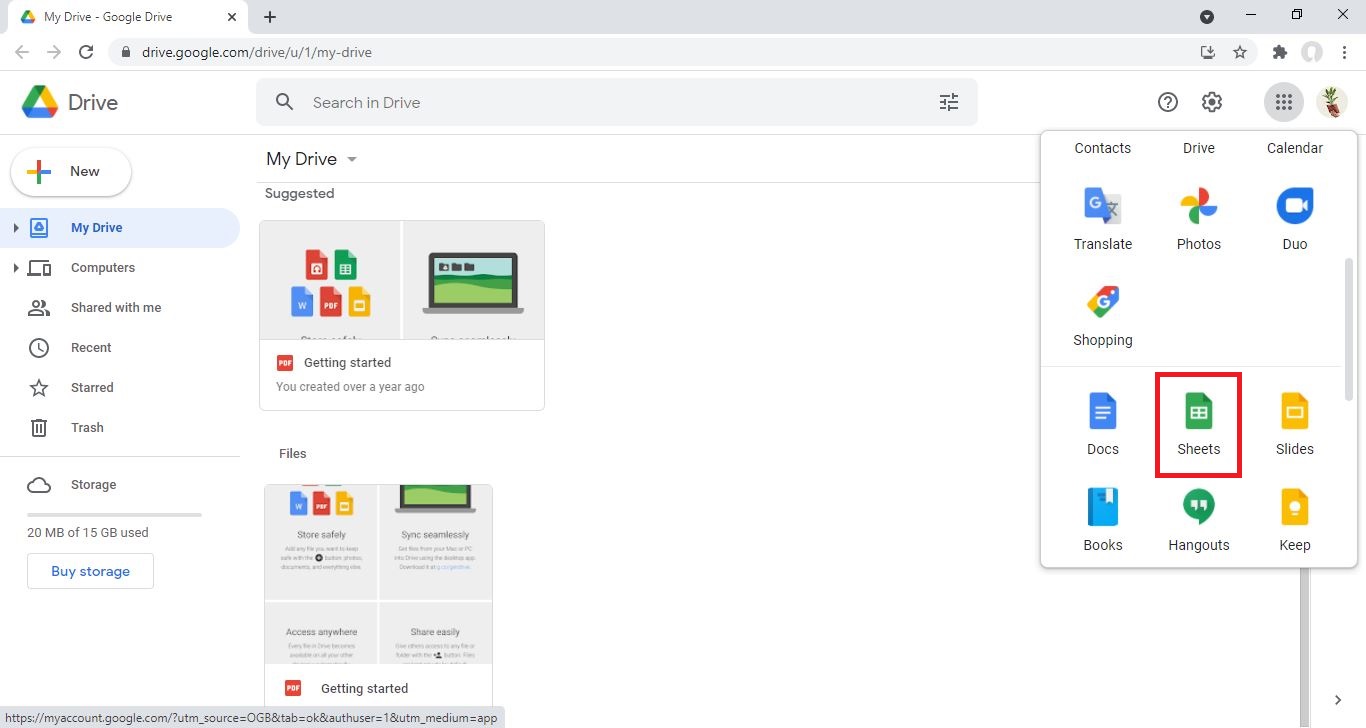Open a new browser tab
Screen dimensions: 1366x728
pos(270,17)
